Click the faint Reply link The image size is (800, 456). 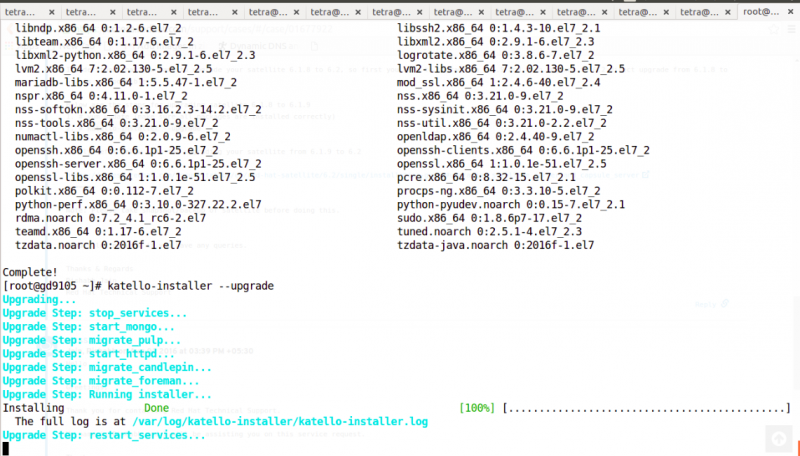click(706, 305)
